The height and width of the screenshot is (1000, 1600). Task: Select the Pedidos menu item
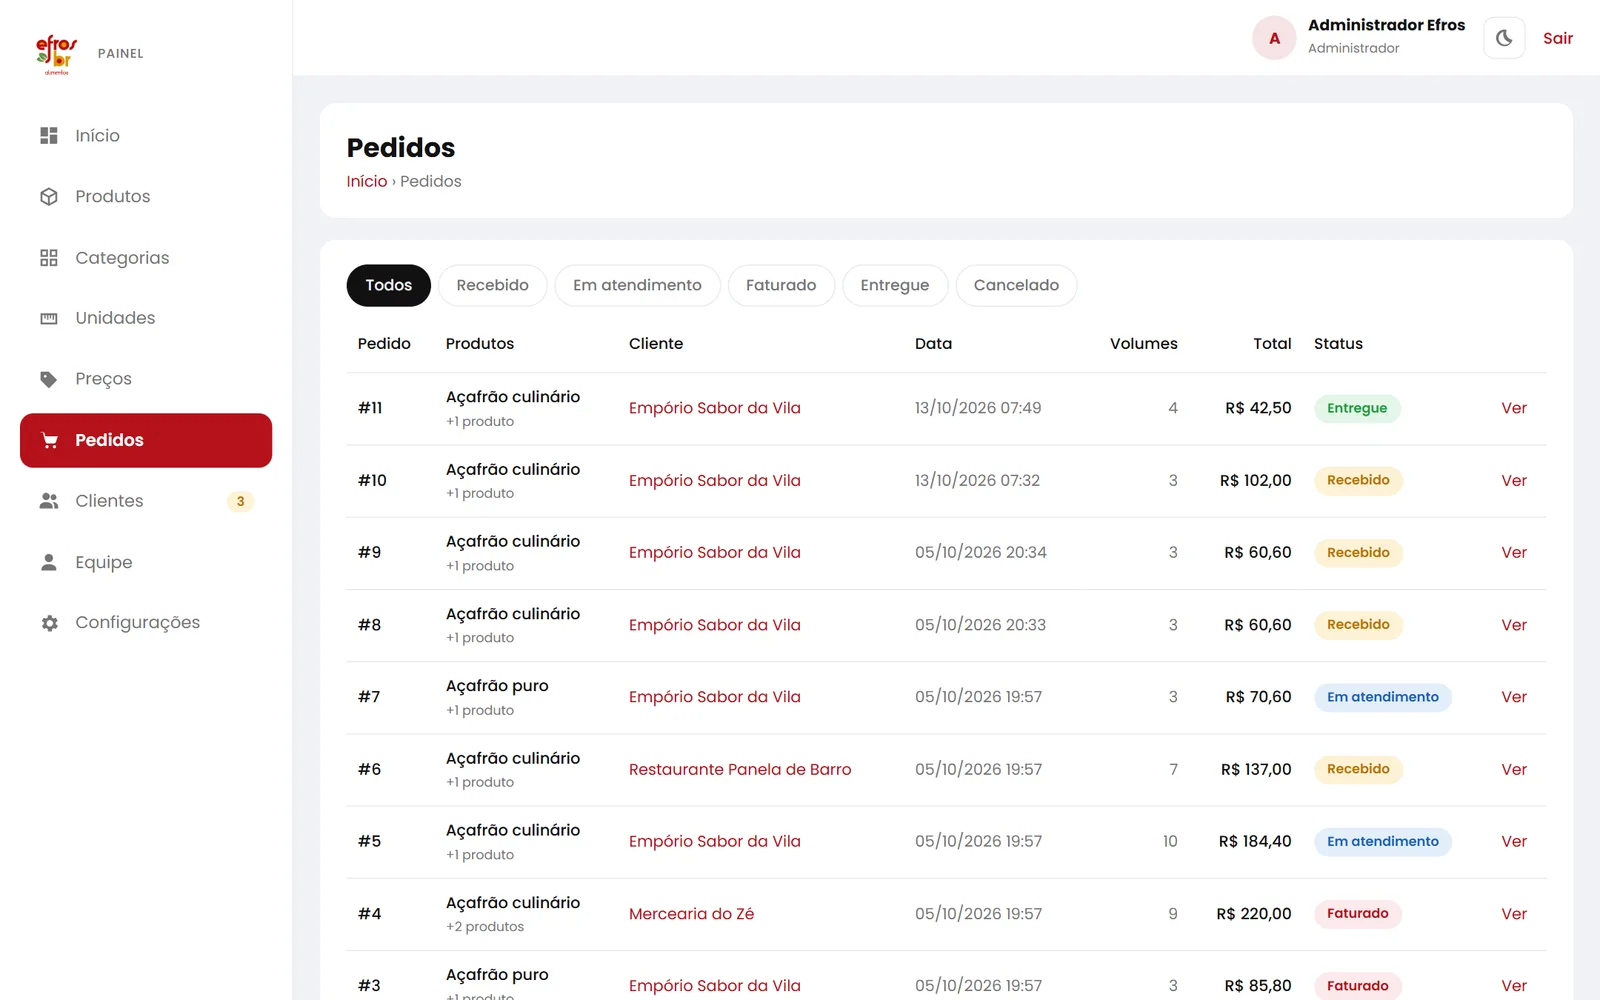tap(146, 440)
